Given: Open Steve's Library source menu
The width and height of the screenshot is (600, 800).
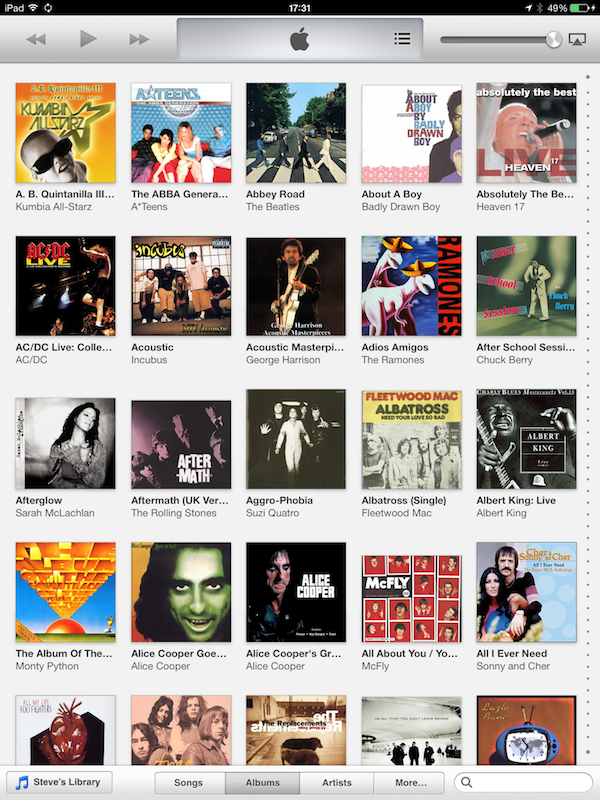Looking at the screenshot, I should [x=59, y=782].
